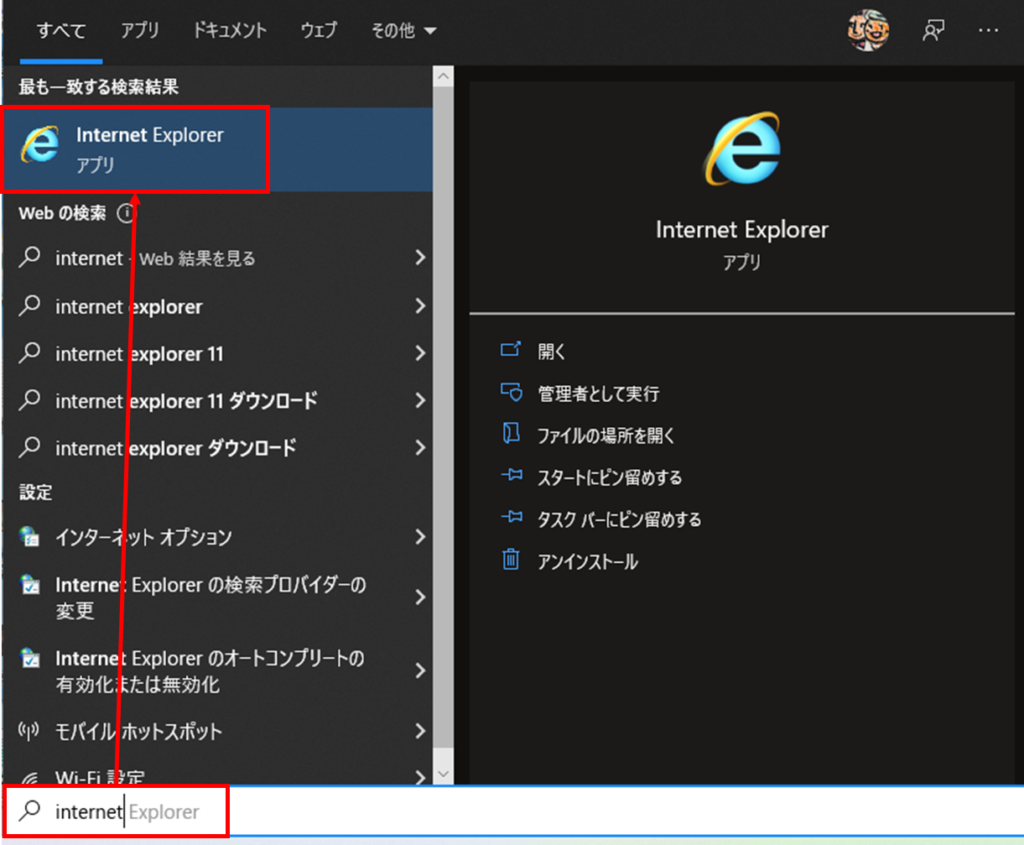
Task: Switch to the ウェブ tab
Action: (x=319, y=30)
